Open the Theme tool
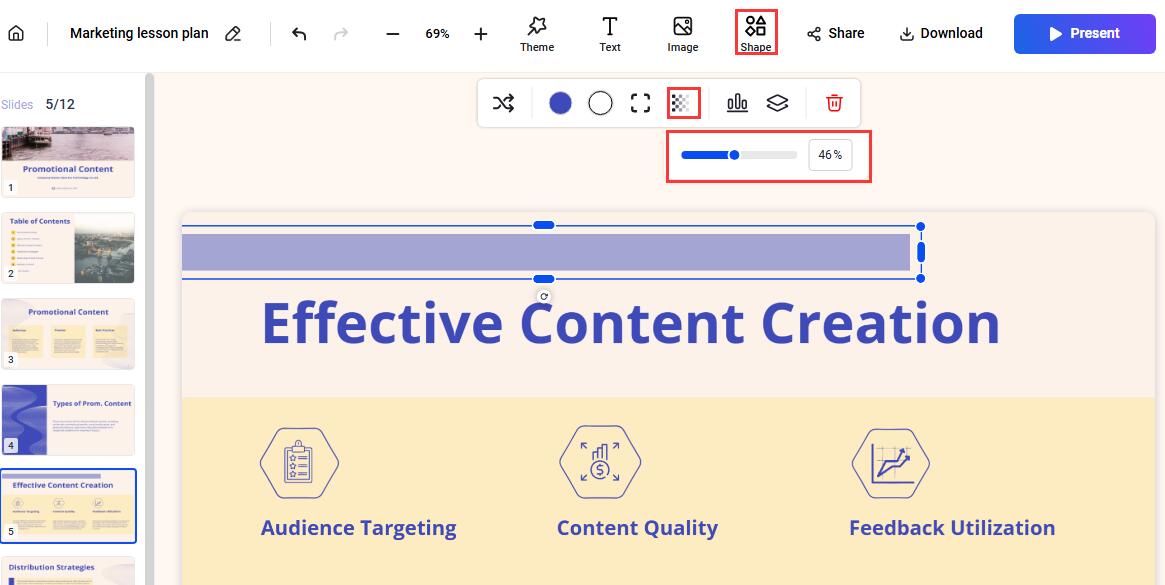The image size is (1165, 585). coord(536,33)
